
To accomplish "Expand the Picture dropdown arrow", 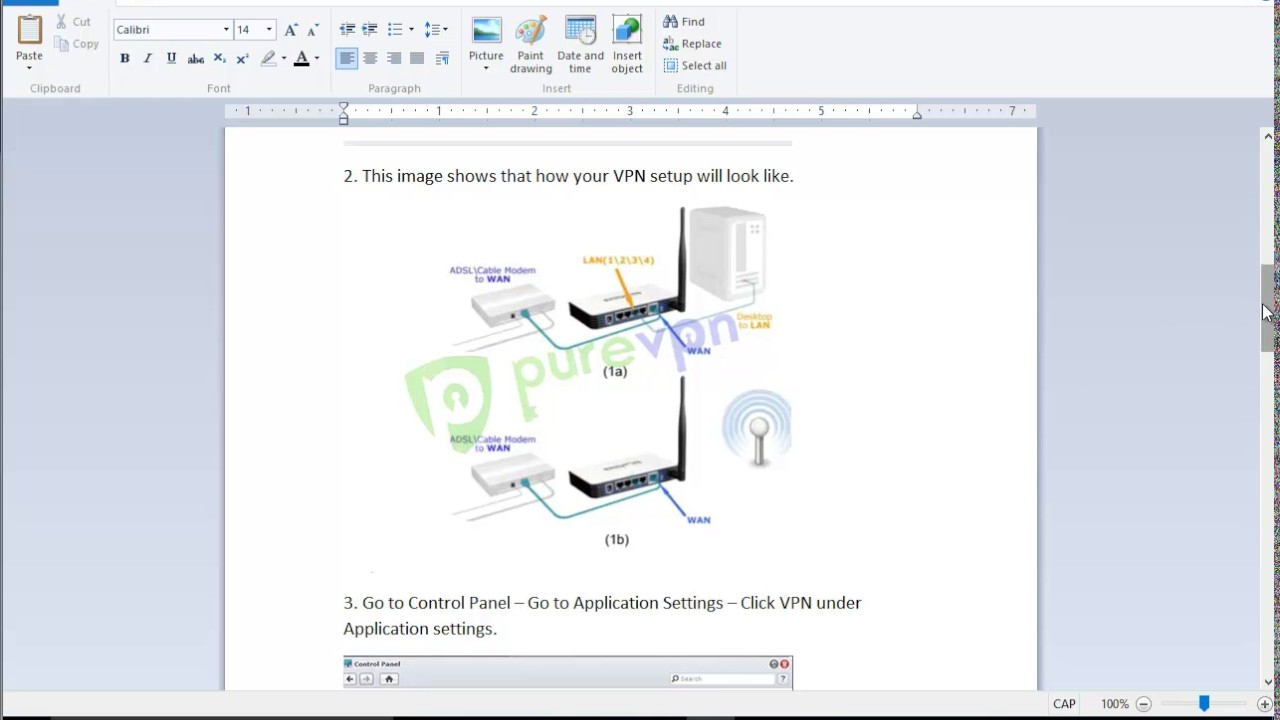I will click(486, 69).
